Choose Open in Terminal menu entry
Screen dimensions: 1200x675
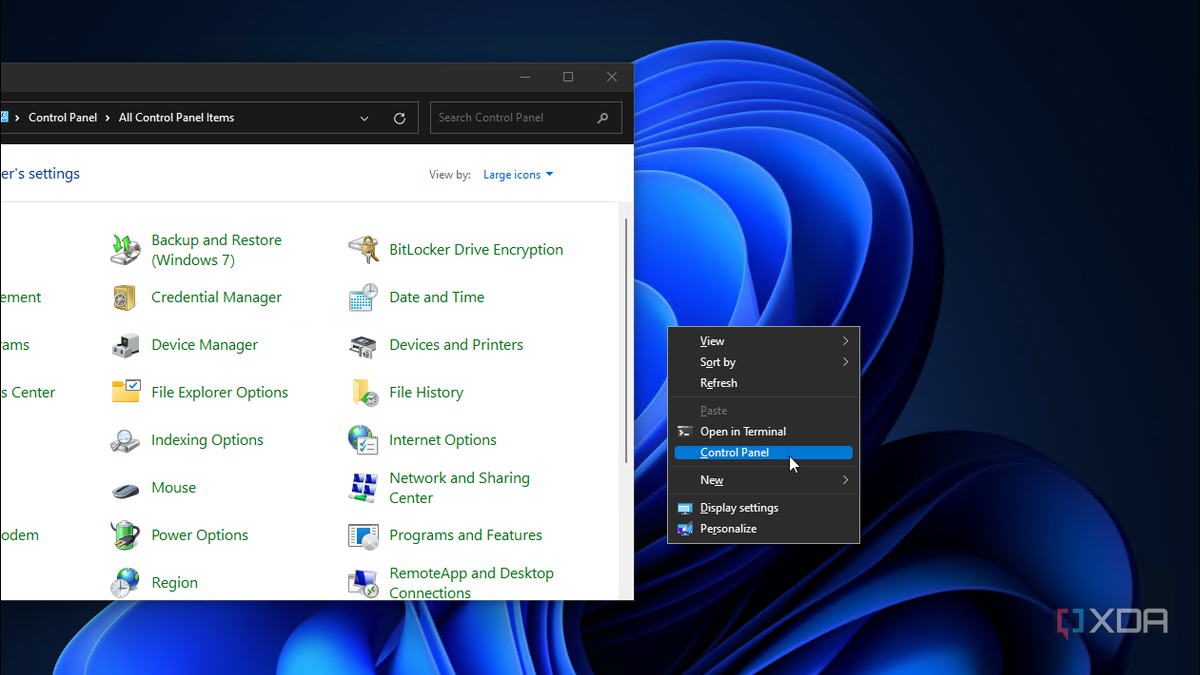743,432
